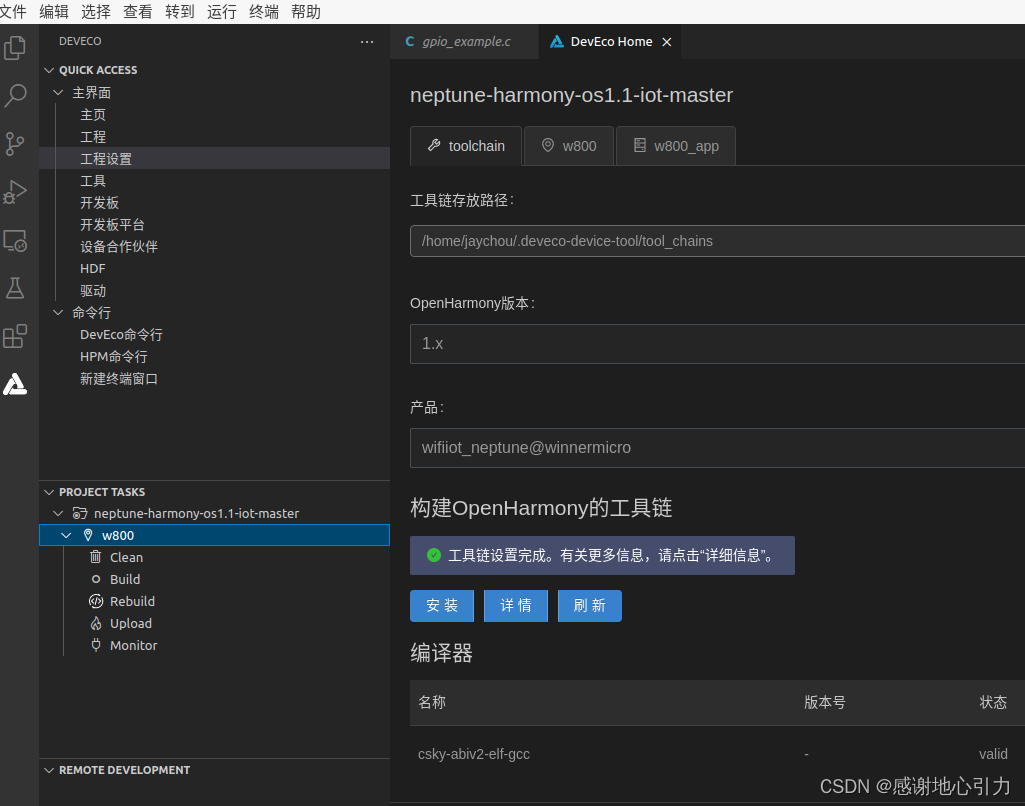Open the 终端 menu
Viewport: 1025px width, 806px height.
pos(264,12)
